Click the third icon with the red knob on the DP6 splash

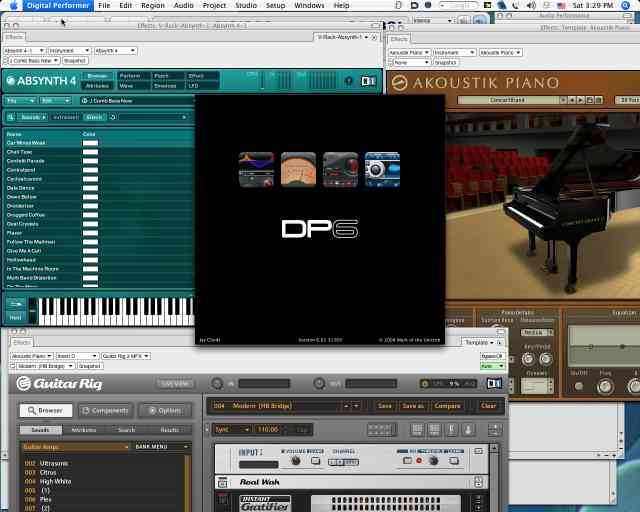[340, 169]
